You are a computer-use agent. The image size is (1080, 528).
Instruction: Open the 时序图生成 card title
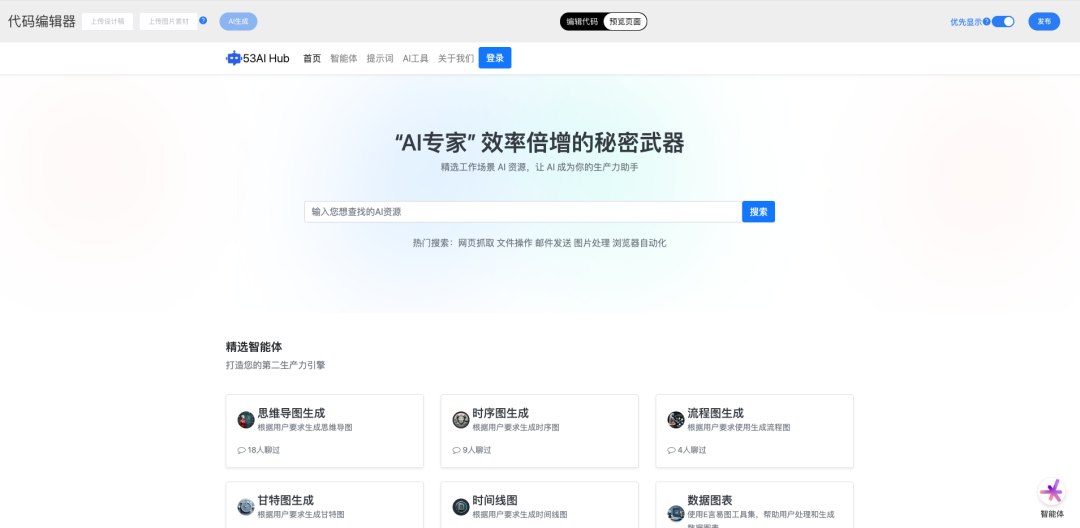point(501,413)
